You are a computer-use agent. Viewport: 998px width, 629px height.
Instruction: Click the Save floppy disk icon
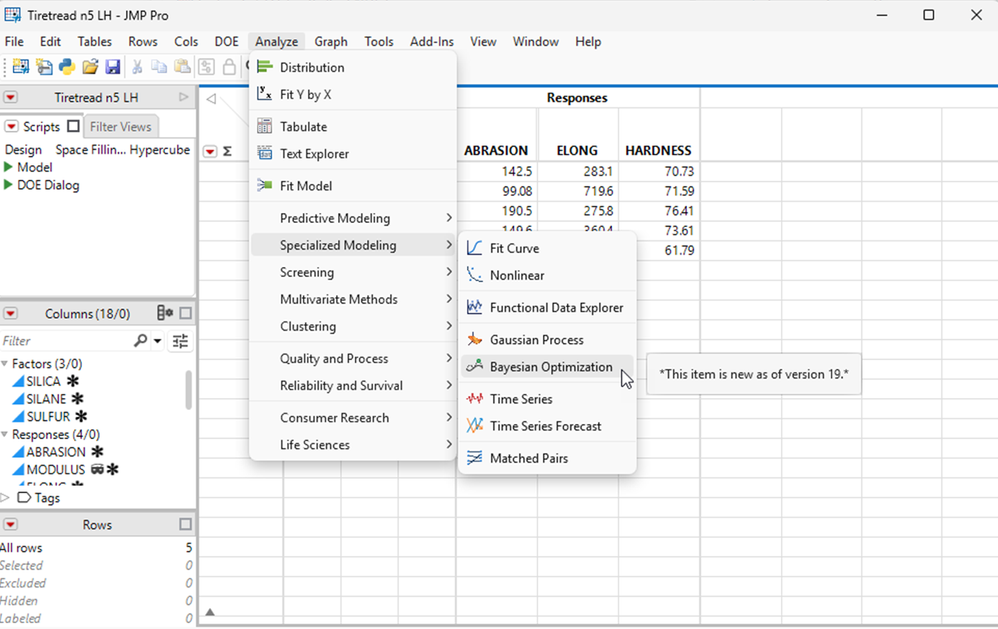pyautogui.click(x=112, y=67)
